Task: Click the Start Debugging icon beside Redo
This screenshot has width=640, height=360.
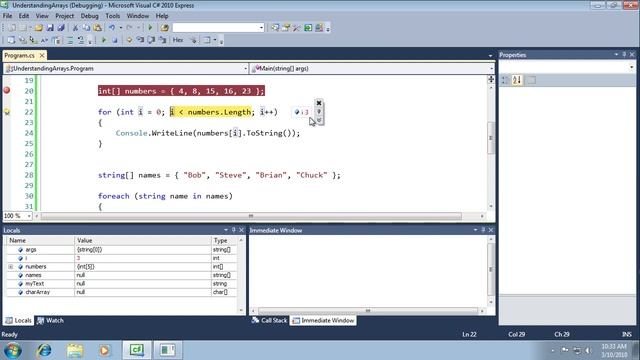Action: click(x=150, y=28)
